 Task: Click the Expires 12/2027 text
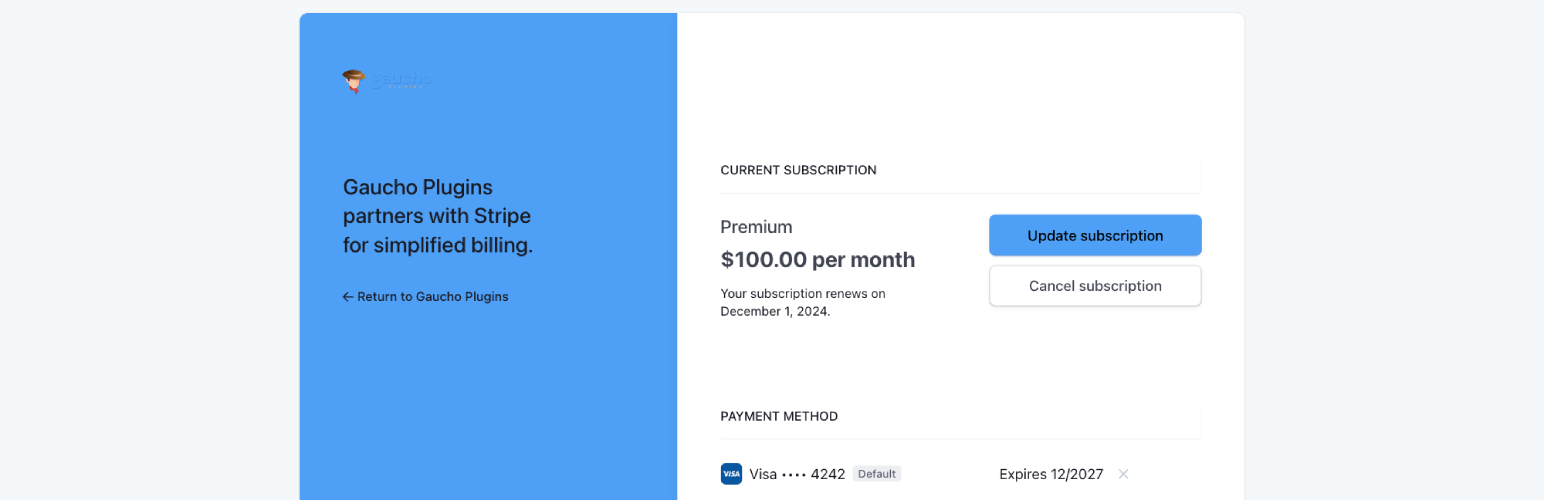(x=1051, y=474)
